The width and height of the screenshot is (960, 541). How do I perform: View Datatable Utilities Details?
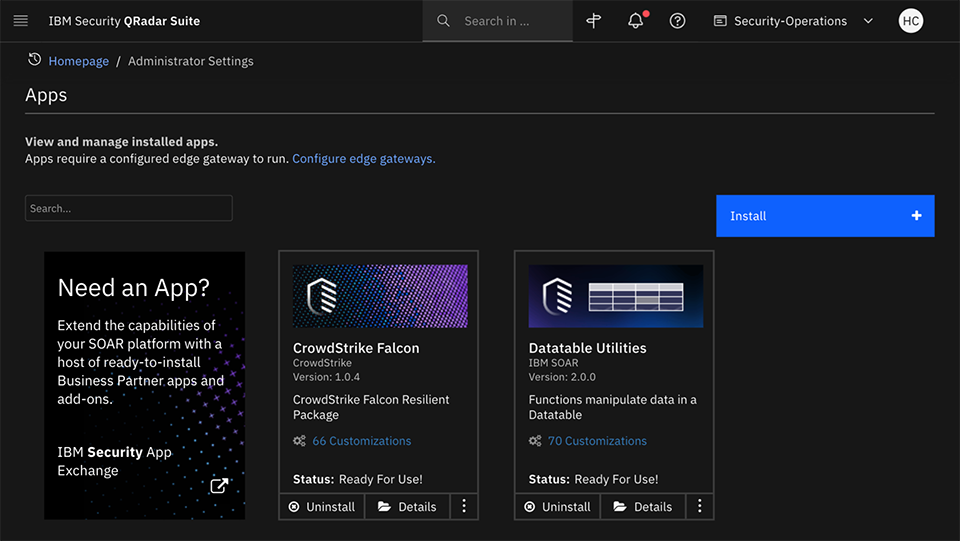pyautogui.click(x=643, y=507)
